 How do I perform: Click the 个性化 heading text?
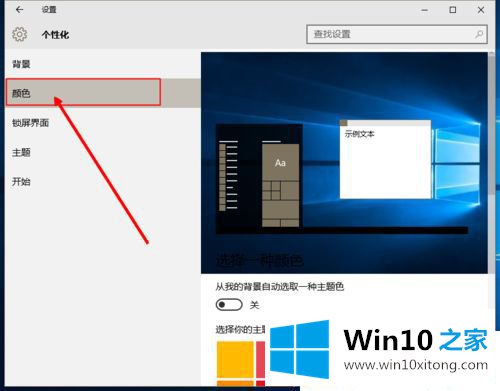pos(55,35)
